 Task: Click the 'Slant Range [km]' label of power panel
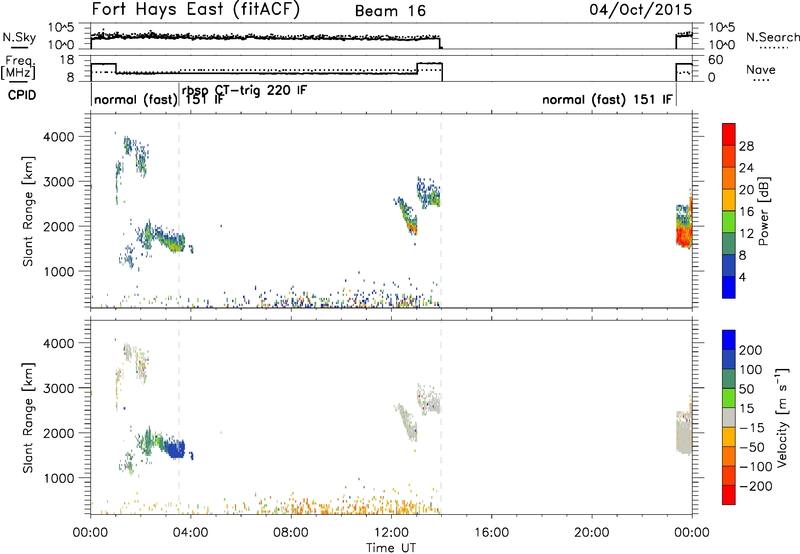[x=28, y=211]
